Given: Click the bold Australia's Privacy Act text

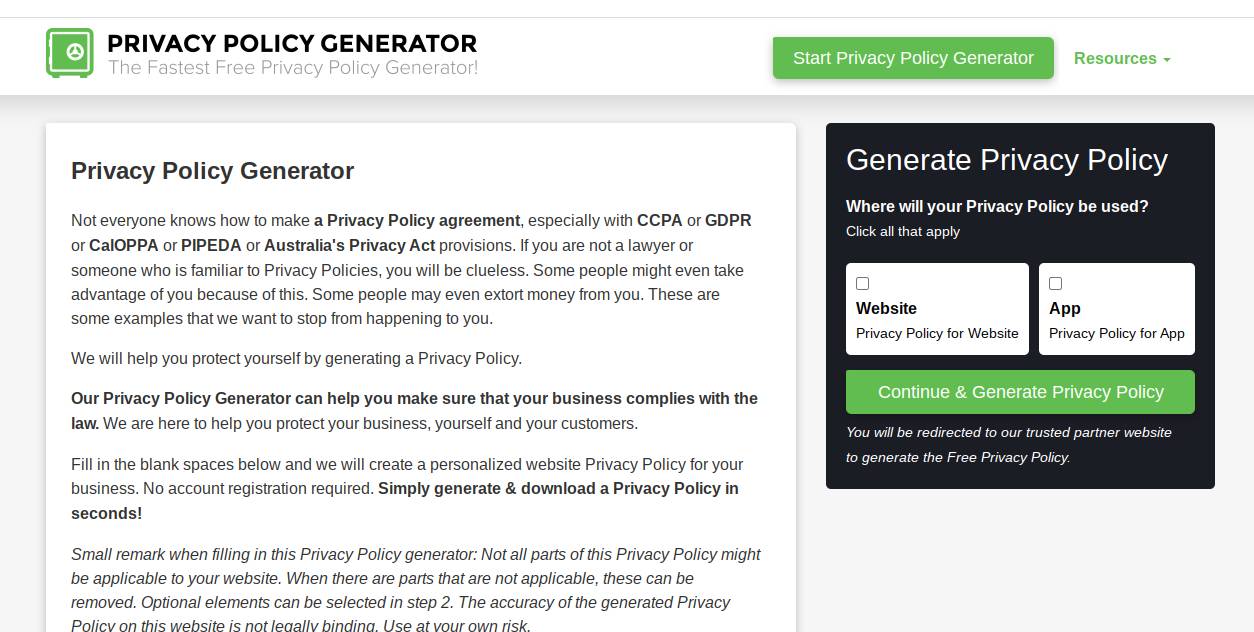Looking at the screenshot, I should click(349, 246).
